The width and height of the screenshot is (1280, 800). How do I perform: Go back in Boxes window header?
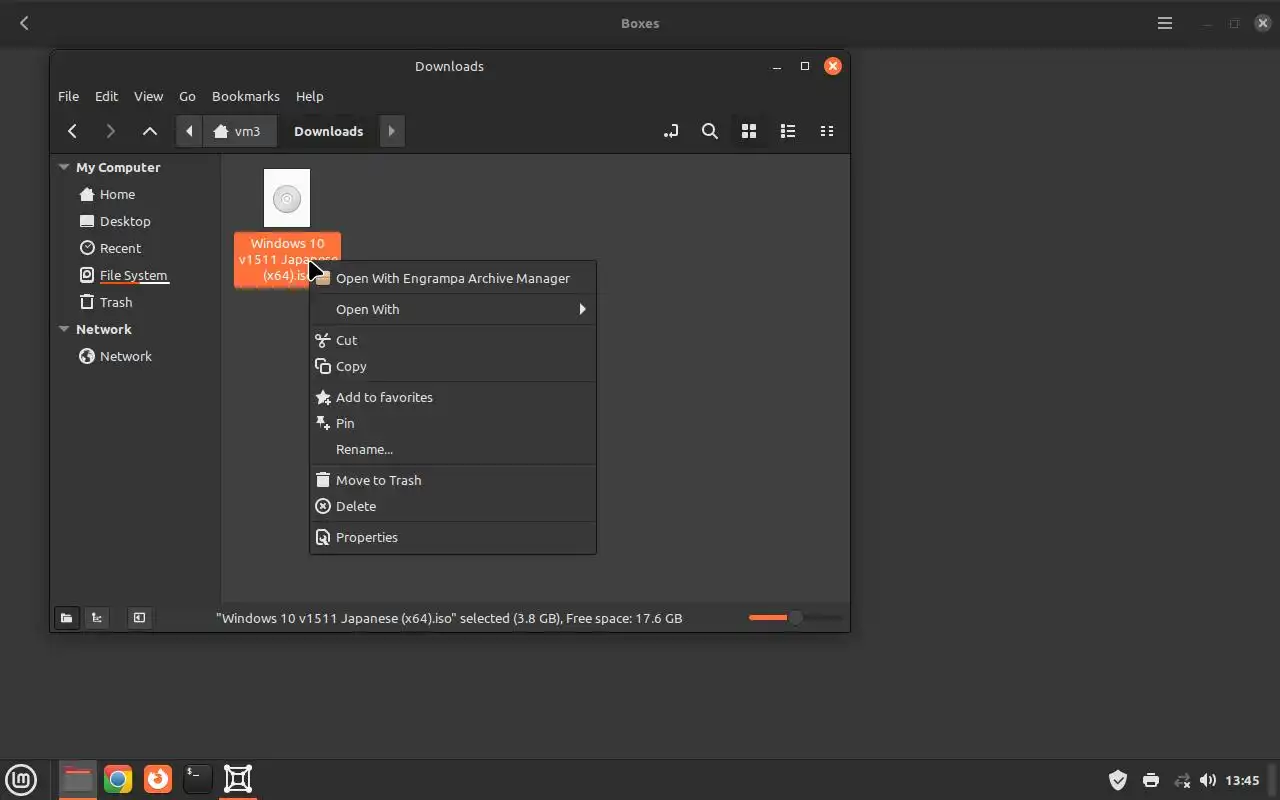(x=24, y=23)
